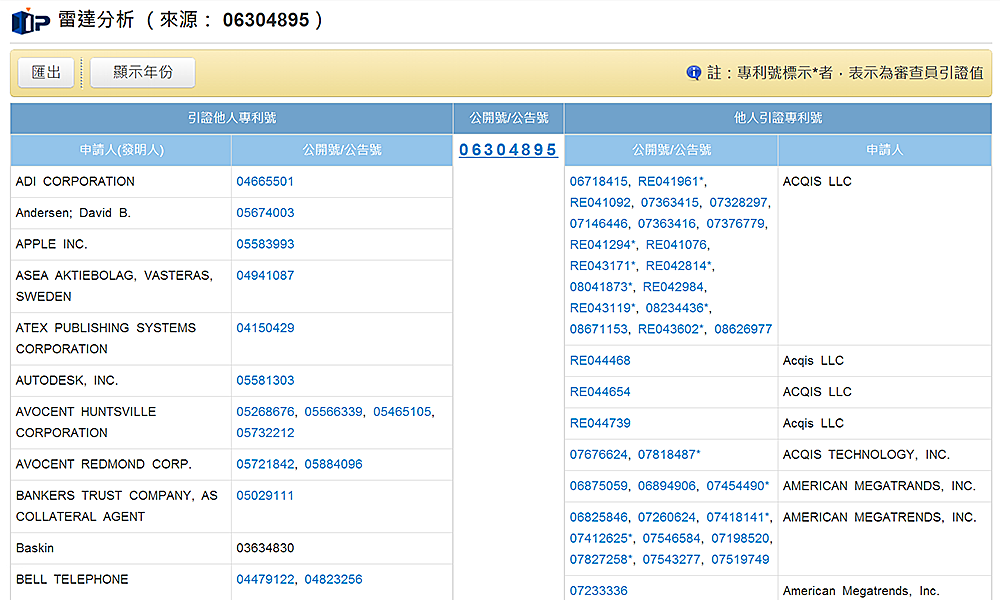Open ACQIS Technology patent 07676624
The image size is (1000, 600).
click(x=599, y=454)
